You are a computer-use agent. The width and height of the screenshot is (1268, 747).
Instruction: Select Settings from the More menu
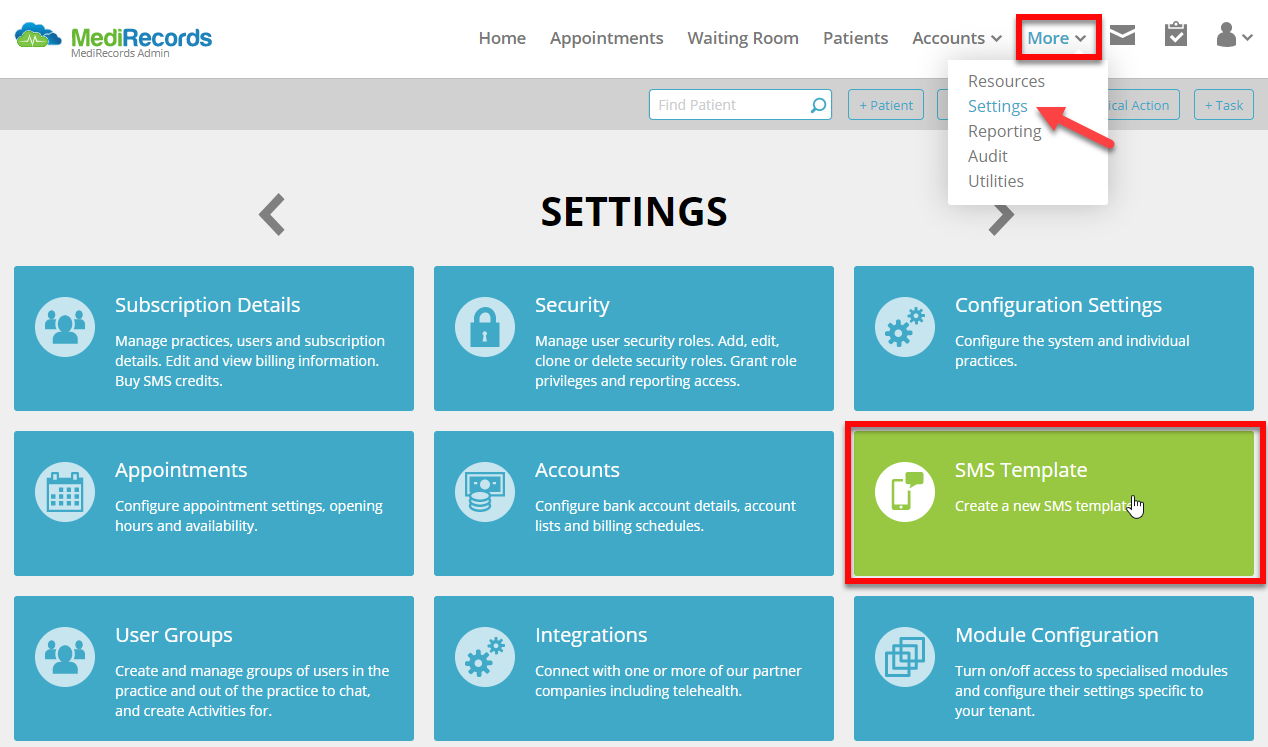[x=997, y=106]
